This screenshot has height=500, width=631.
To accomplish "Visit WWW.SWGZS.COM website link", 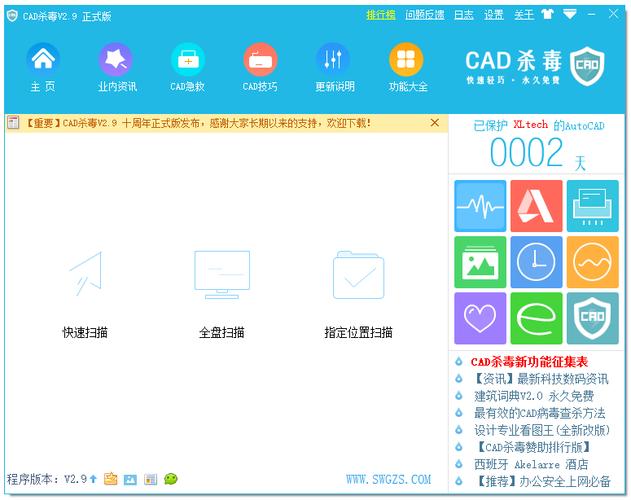I will (388, 479).
